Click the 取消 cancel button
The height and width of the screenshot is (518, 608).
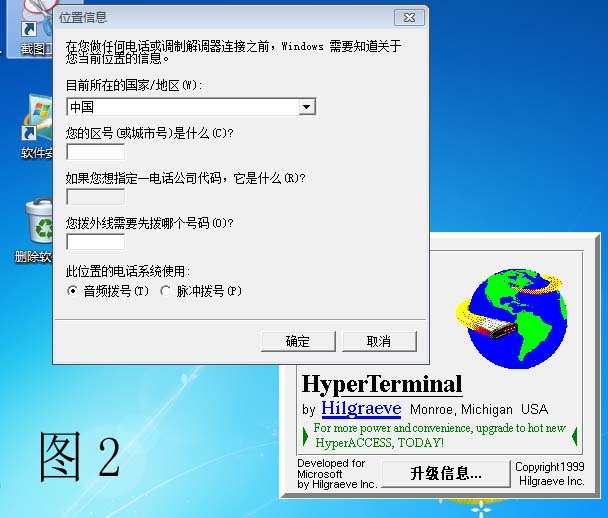point(379,341)
